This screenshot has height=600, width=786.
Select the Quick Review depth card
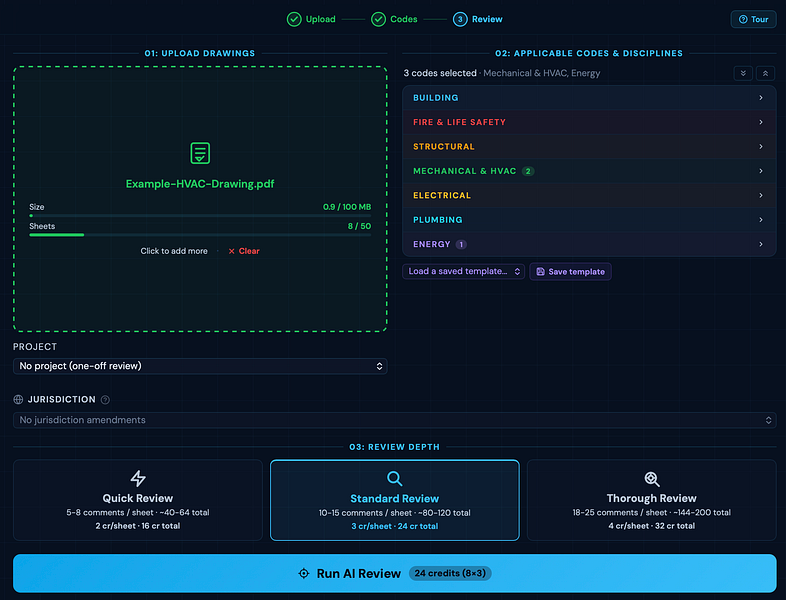point(138,500)
